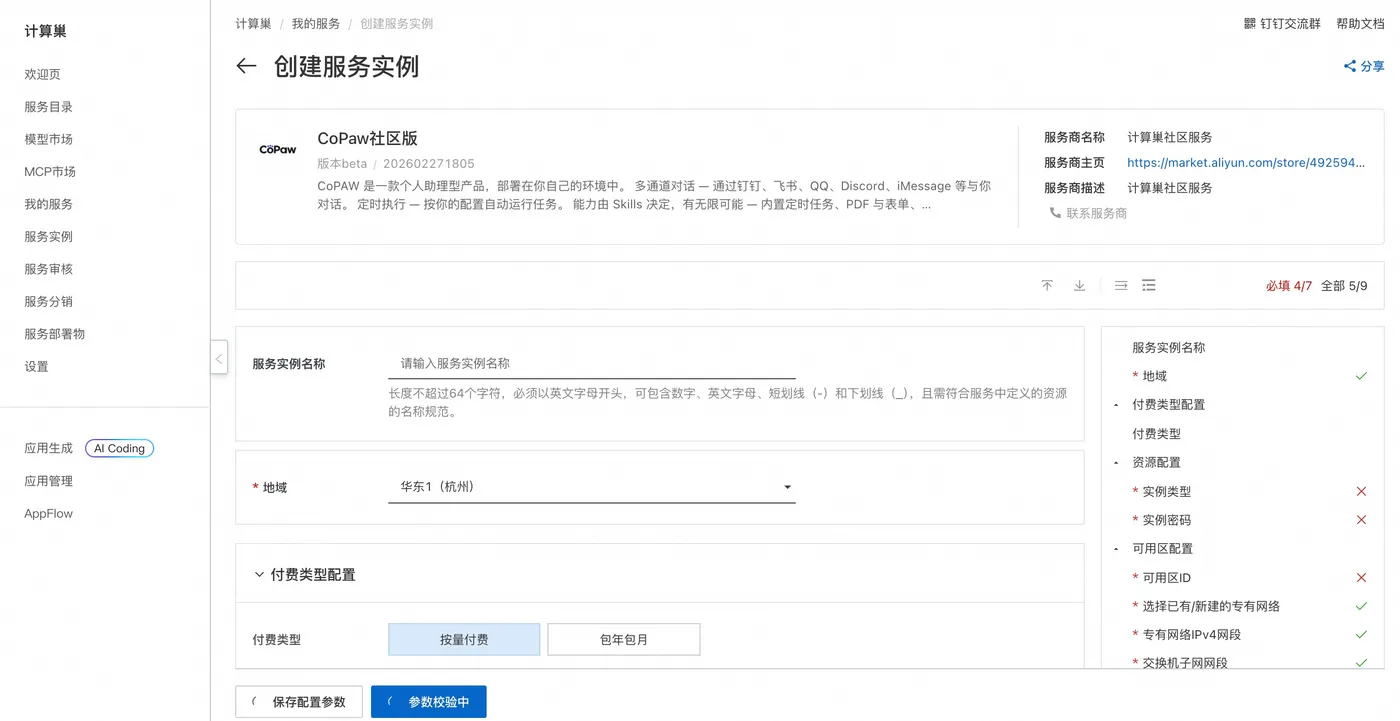Open the 地域 dropdown showing 华东1（杭州）

(x=592, y=487)
